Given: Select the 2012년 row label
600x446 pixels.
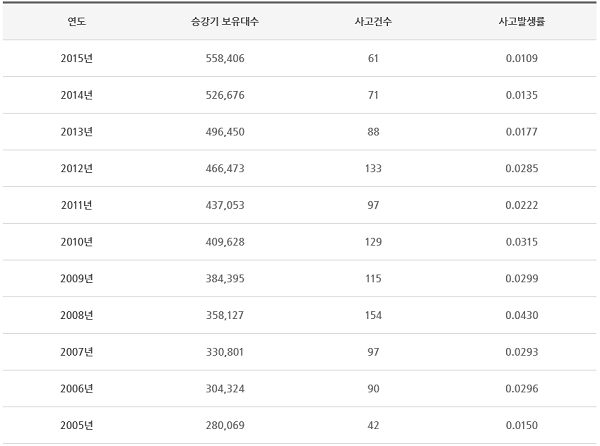Looking at the screenshot, I should click(76, 168).
